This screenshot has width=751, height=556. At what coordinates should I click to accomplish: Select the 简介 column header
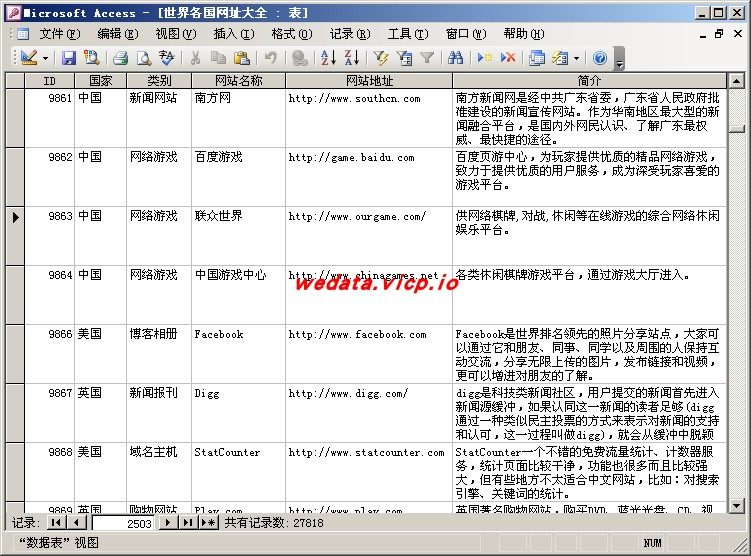pos(589,80)
